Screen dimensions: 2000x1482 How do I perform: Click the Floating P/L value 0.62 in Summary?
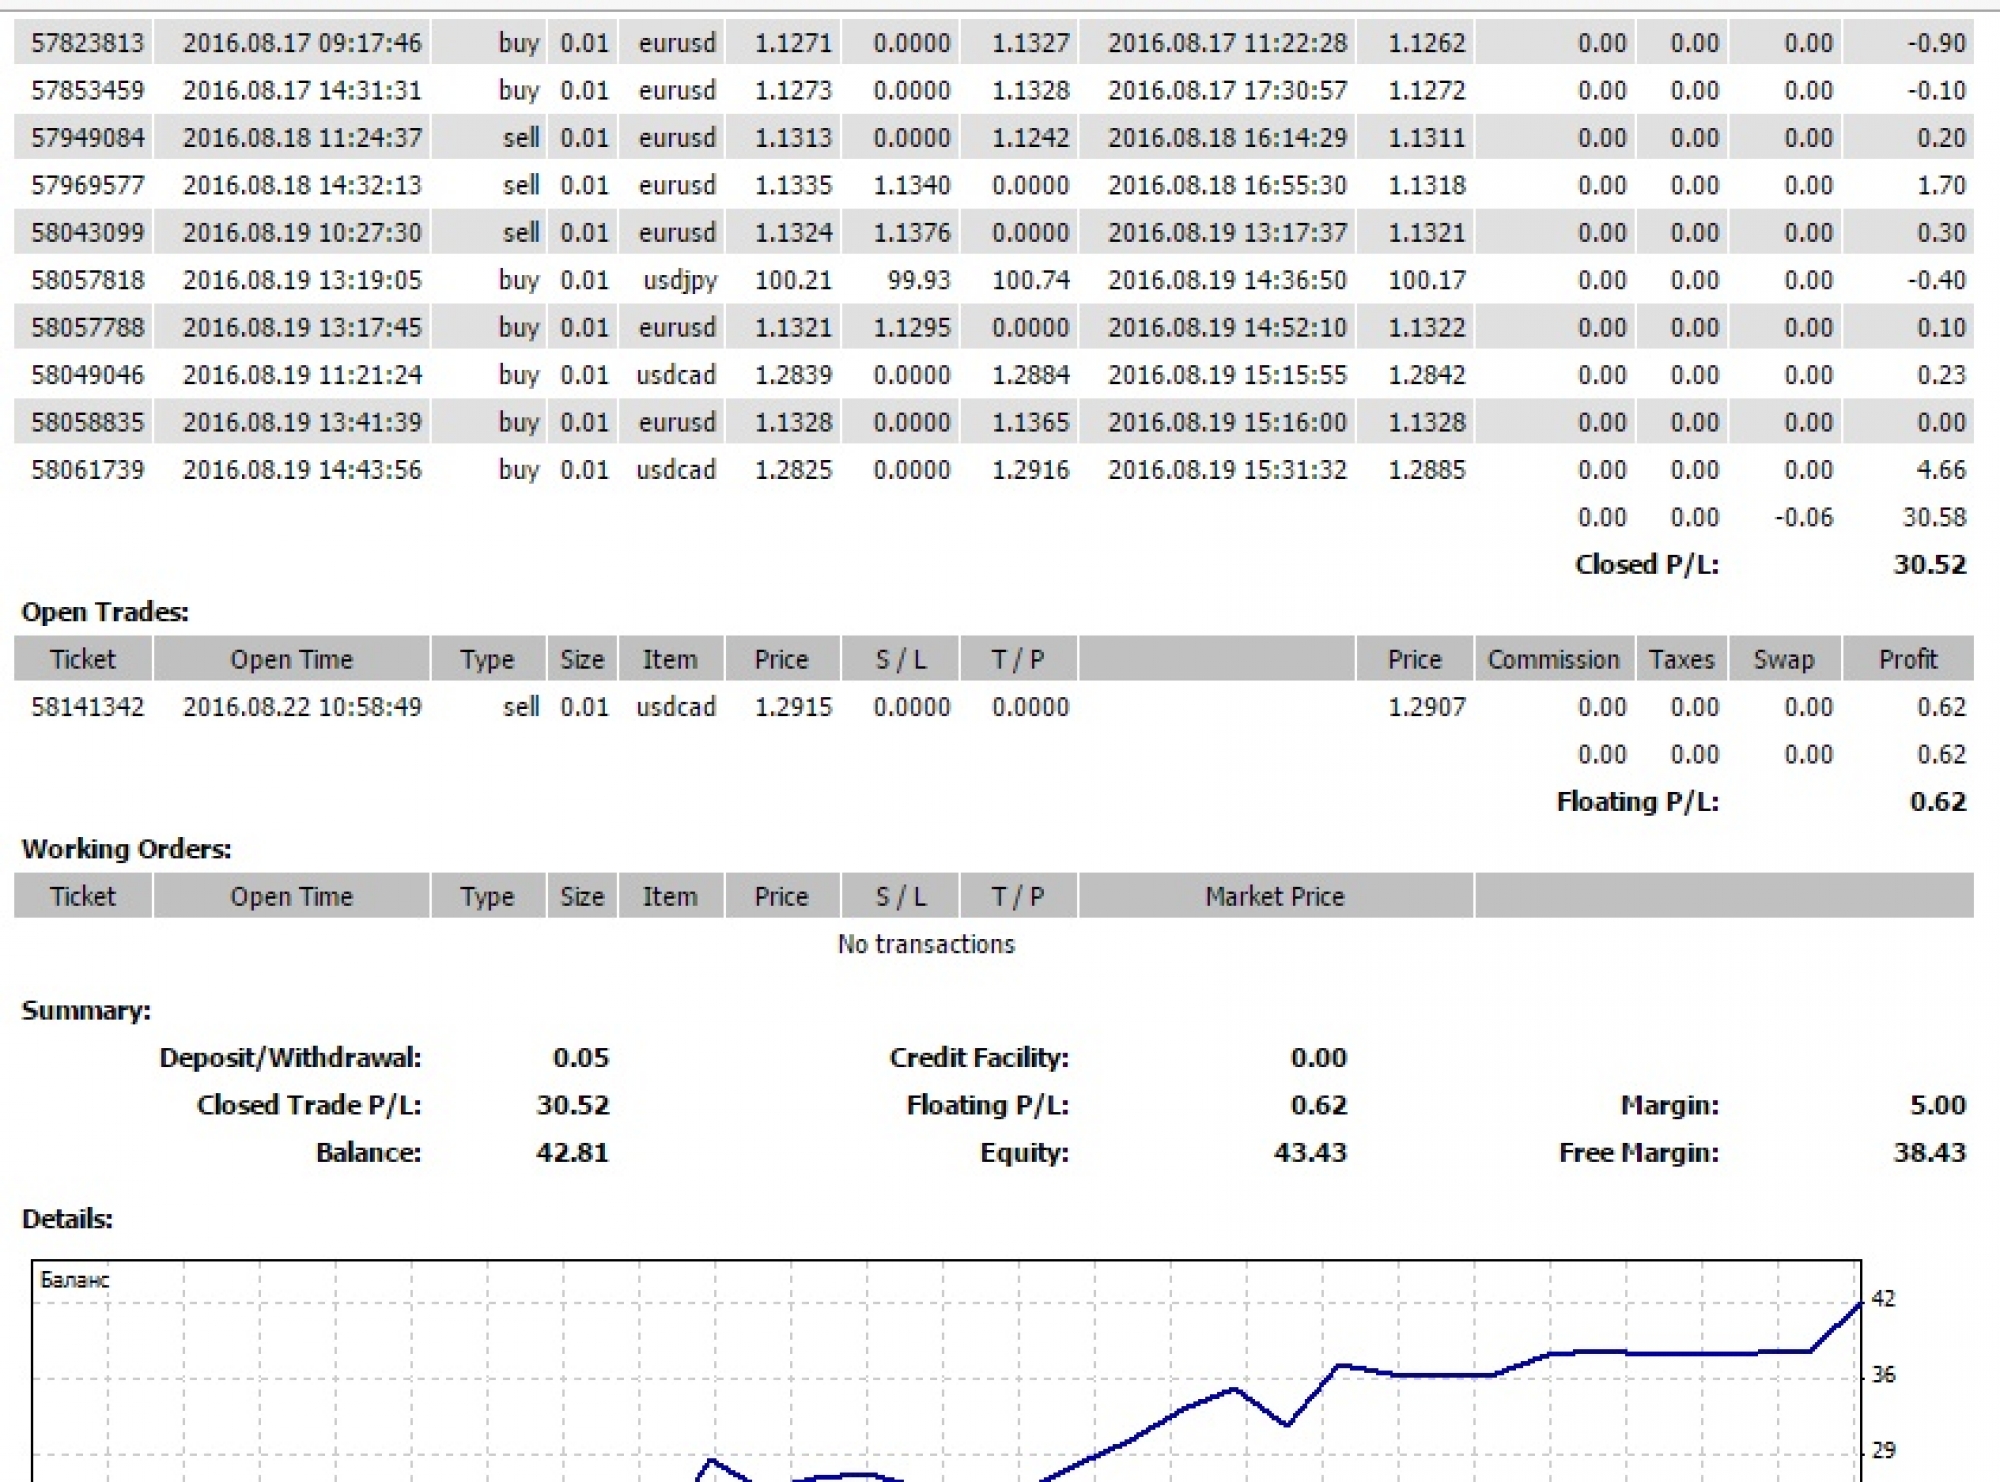pyautogui.click(x=1318, y=1105)
